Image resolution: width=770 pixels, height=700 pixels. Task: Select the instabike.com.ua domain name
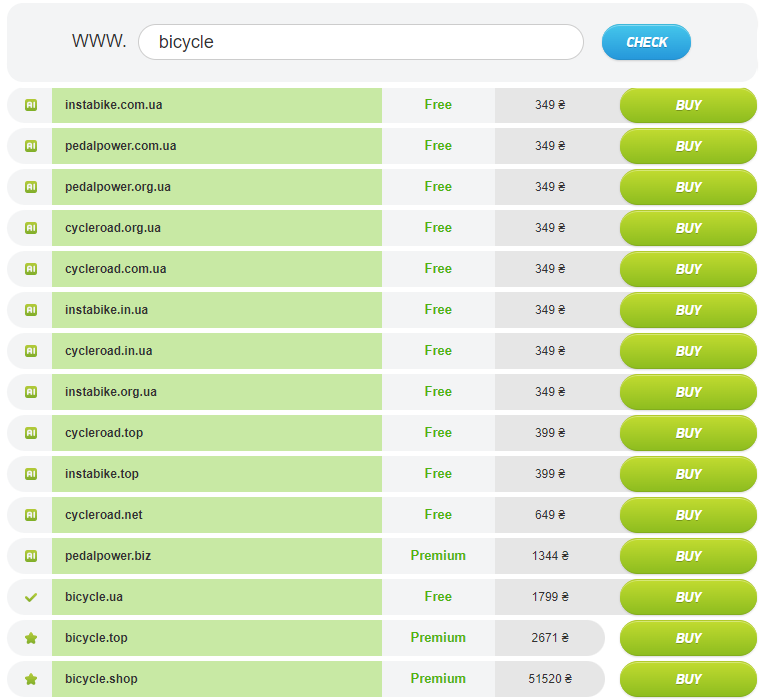point(113,105)
